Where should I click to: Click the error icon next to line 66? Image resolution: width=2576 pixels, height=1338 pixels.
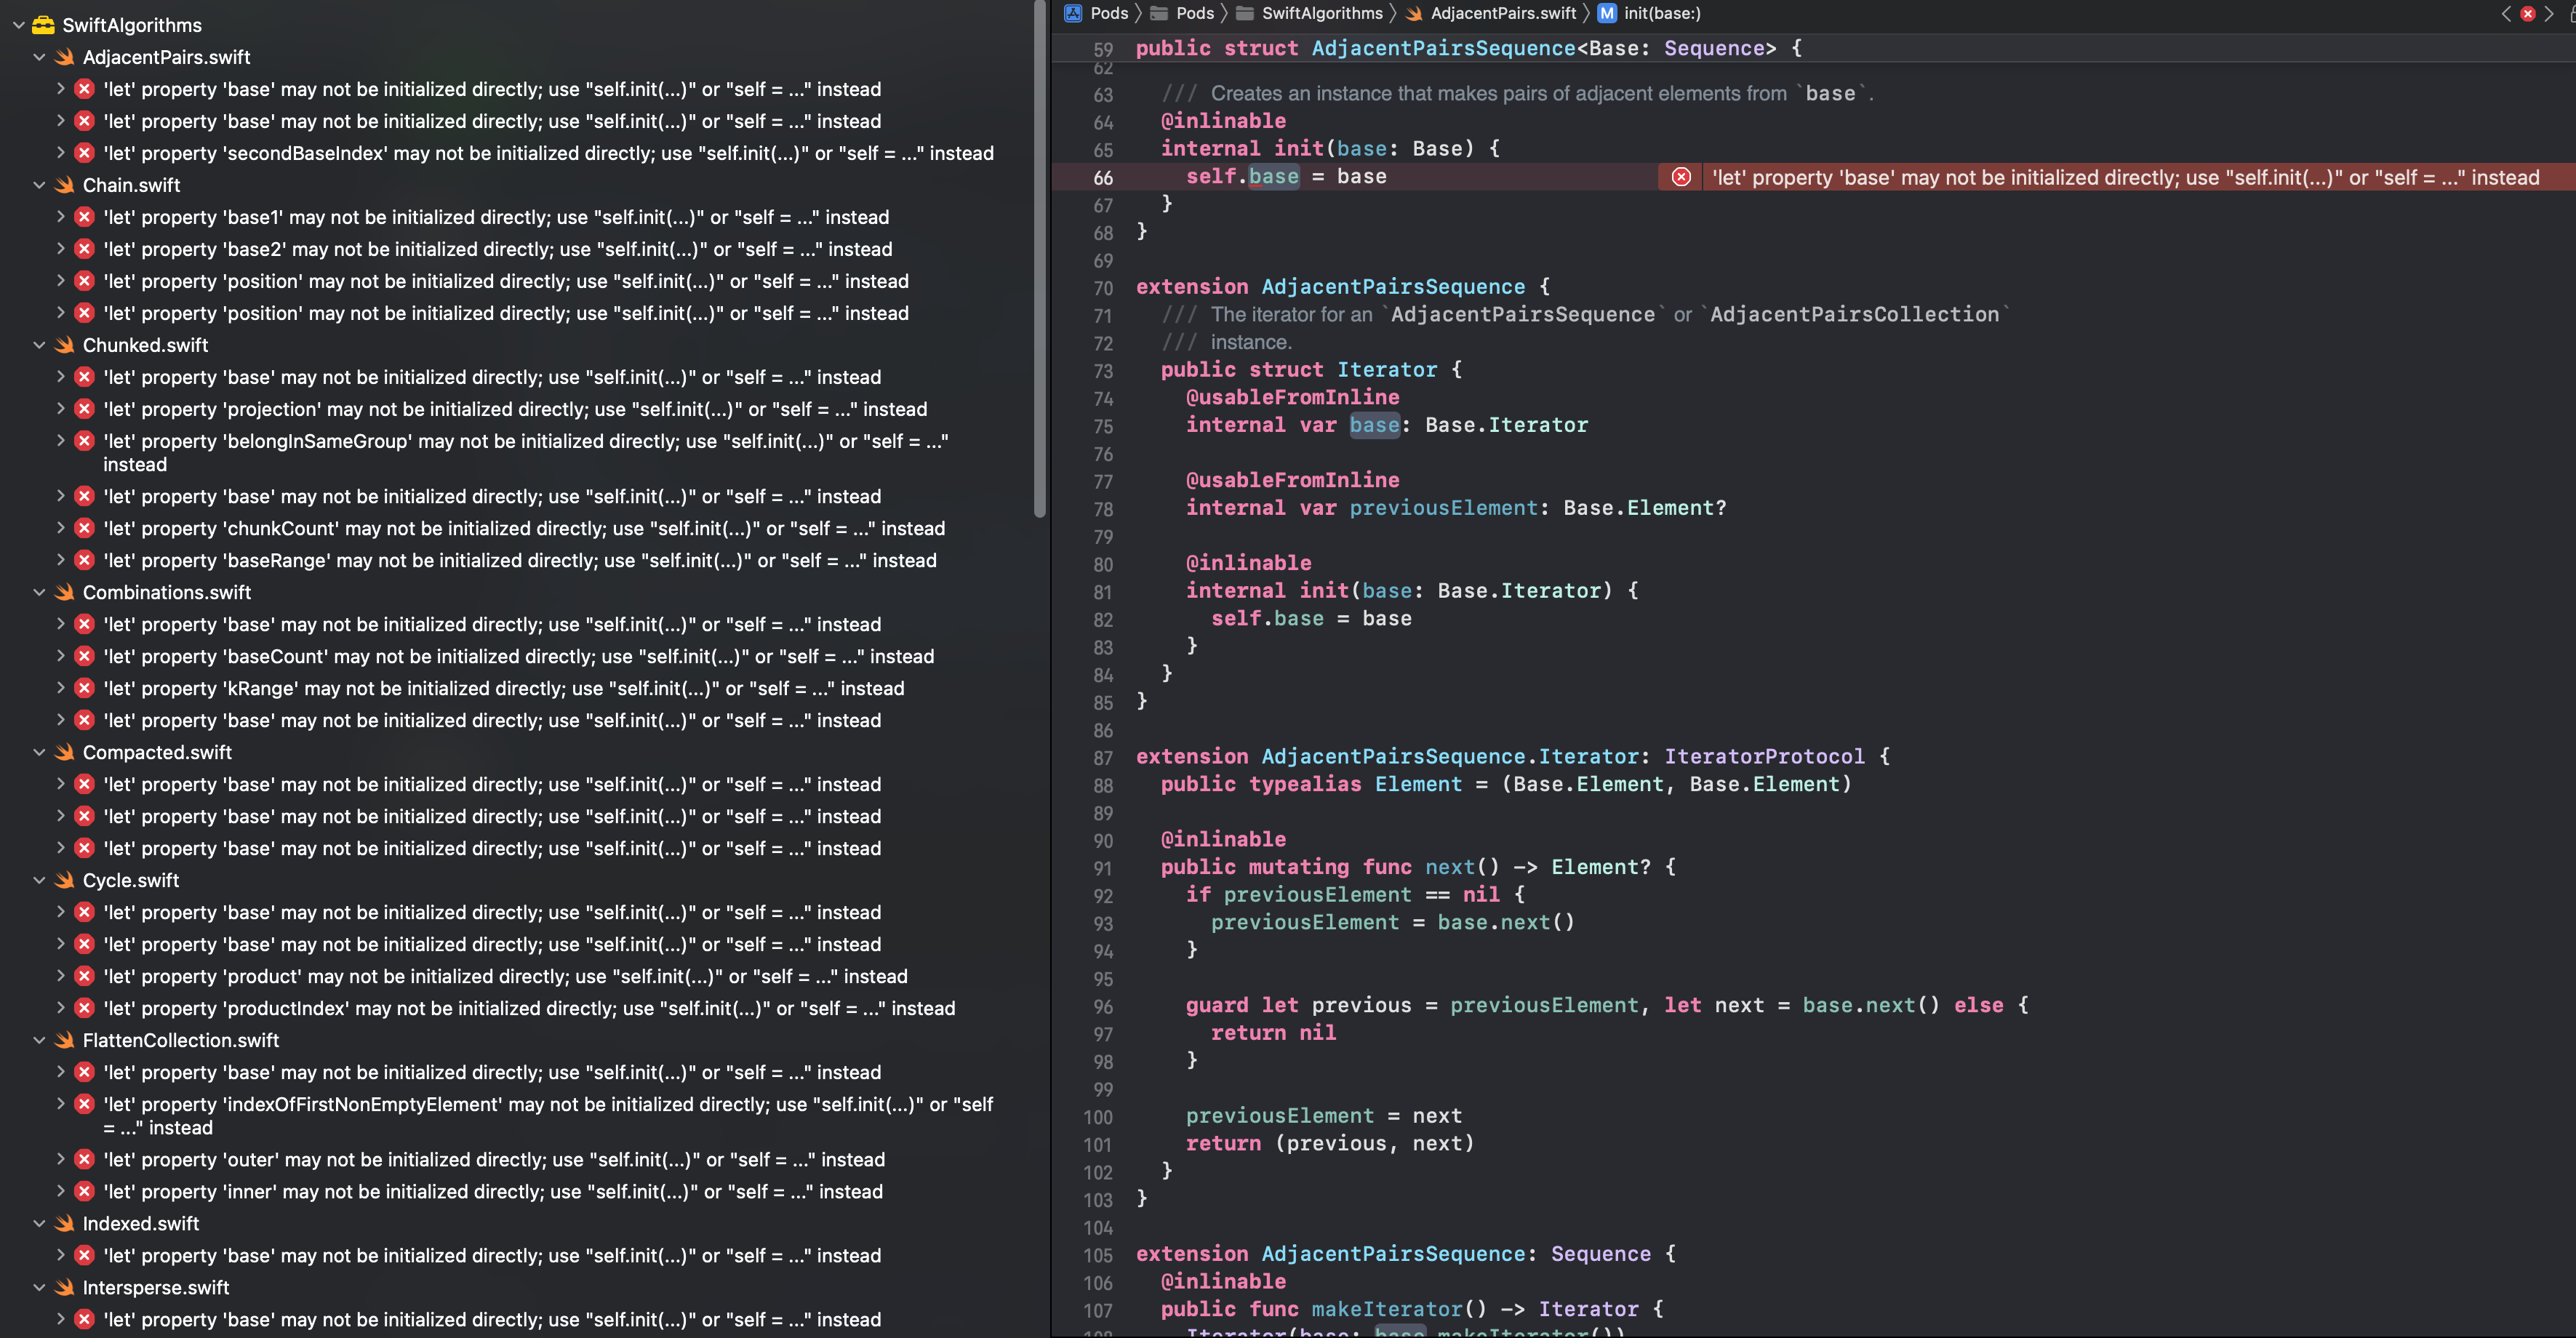tap(1682, 177)
